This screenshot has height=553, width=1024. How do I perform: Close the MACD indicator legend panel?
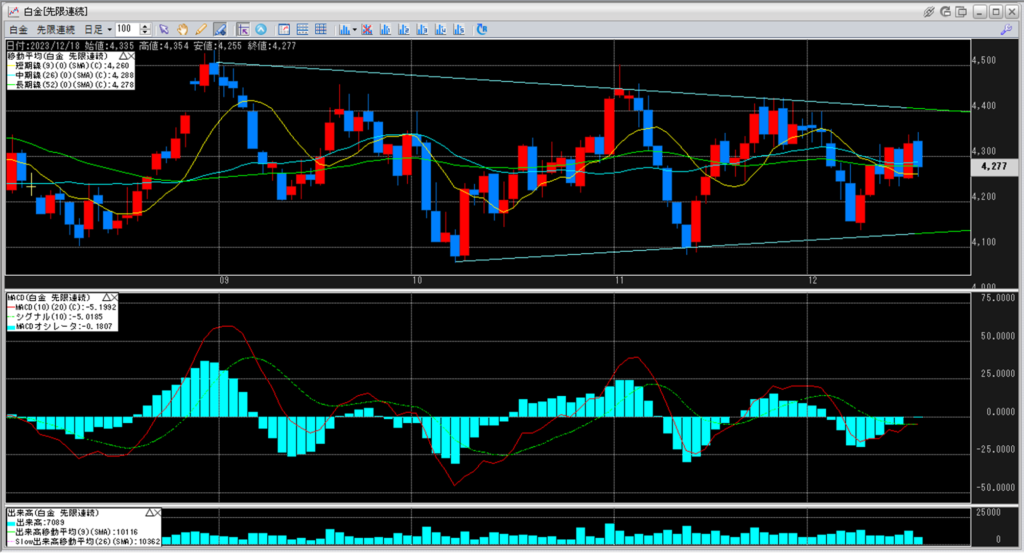coord(114,298)
